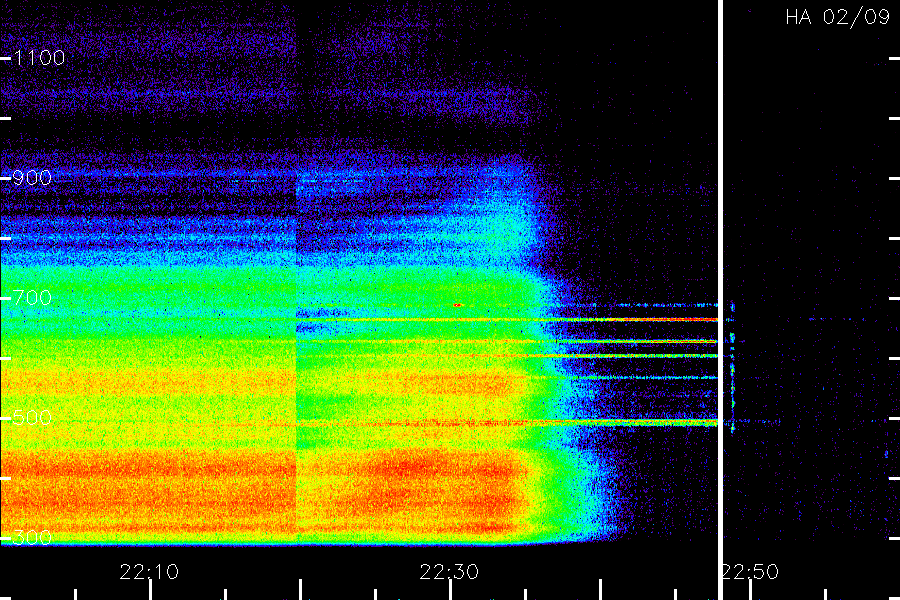Click the 1100 frequency axis label
This screenshot has height=600, width=900.
39,57
